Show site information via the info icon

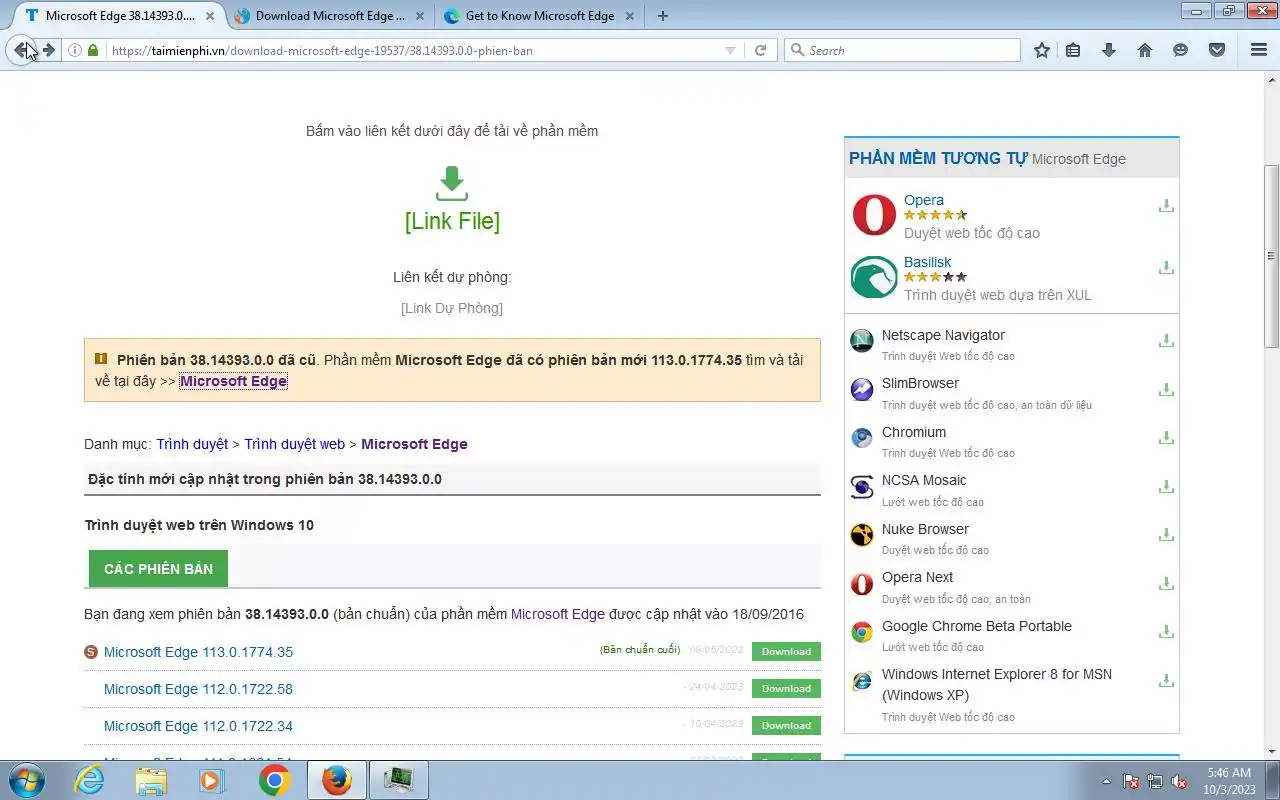tap(75, 50)
